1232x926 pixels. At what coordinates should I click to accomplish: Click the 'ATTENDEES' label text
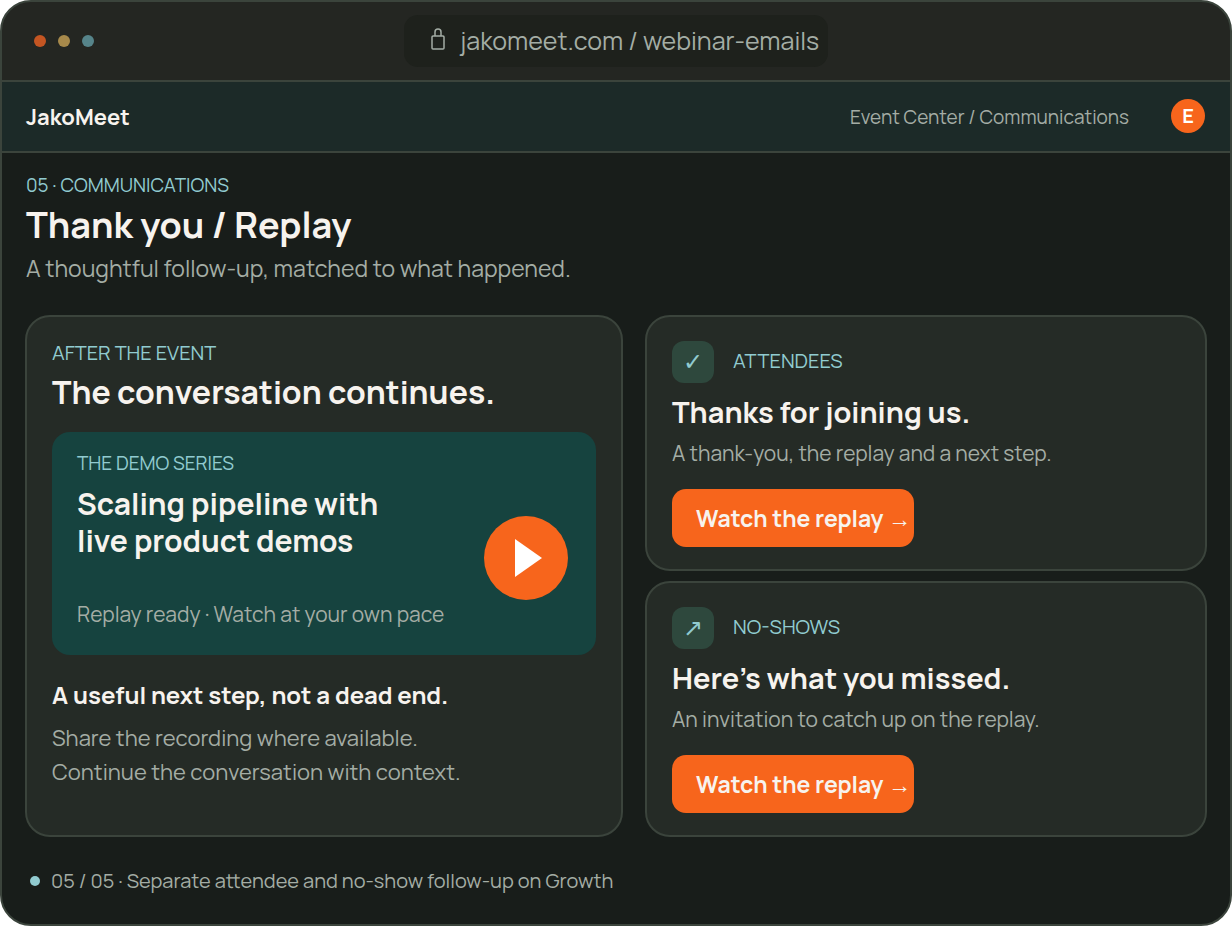[x=788, y=362]
